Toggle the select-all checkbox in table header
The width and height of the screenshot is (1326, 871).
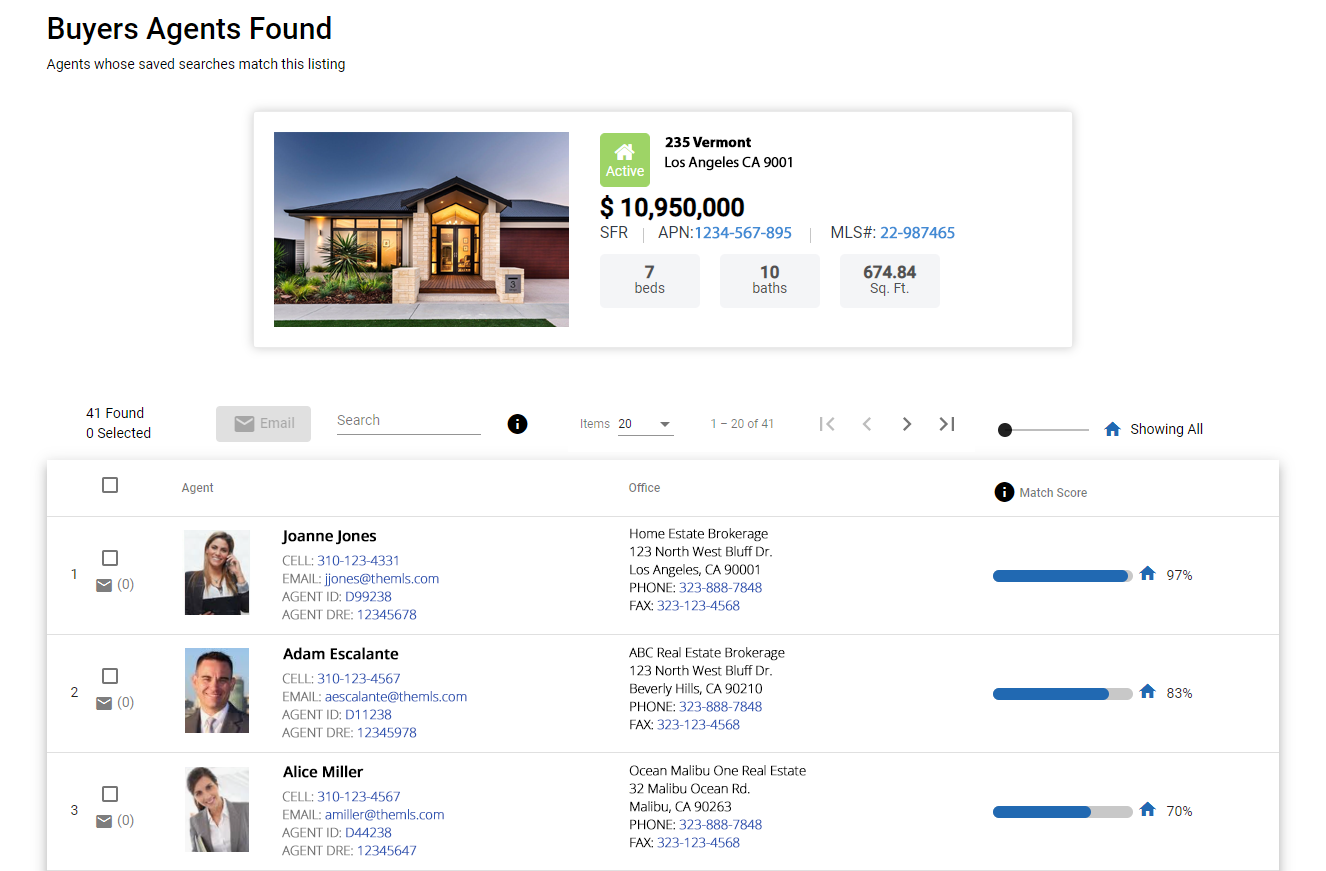110,485
